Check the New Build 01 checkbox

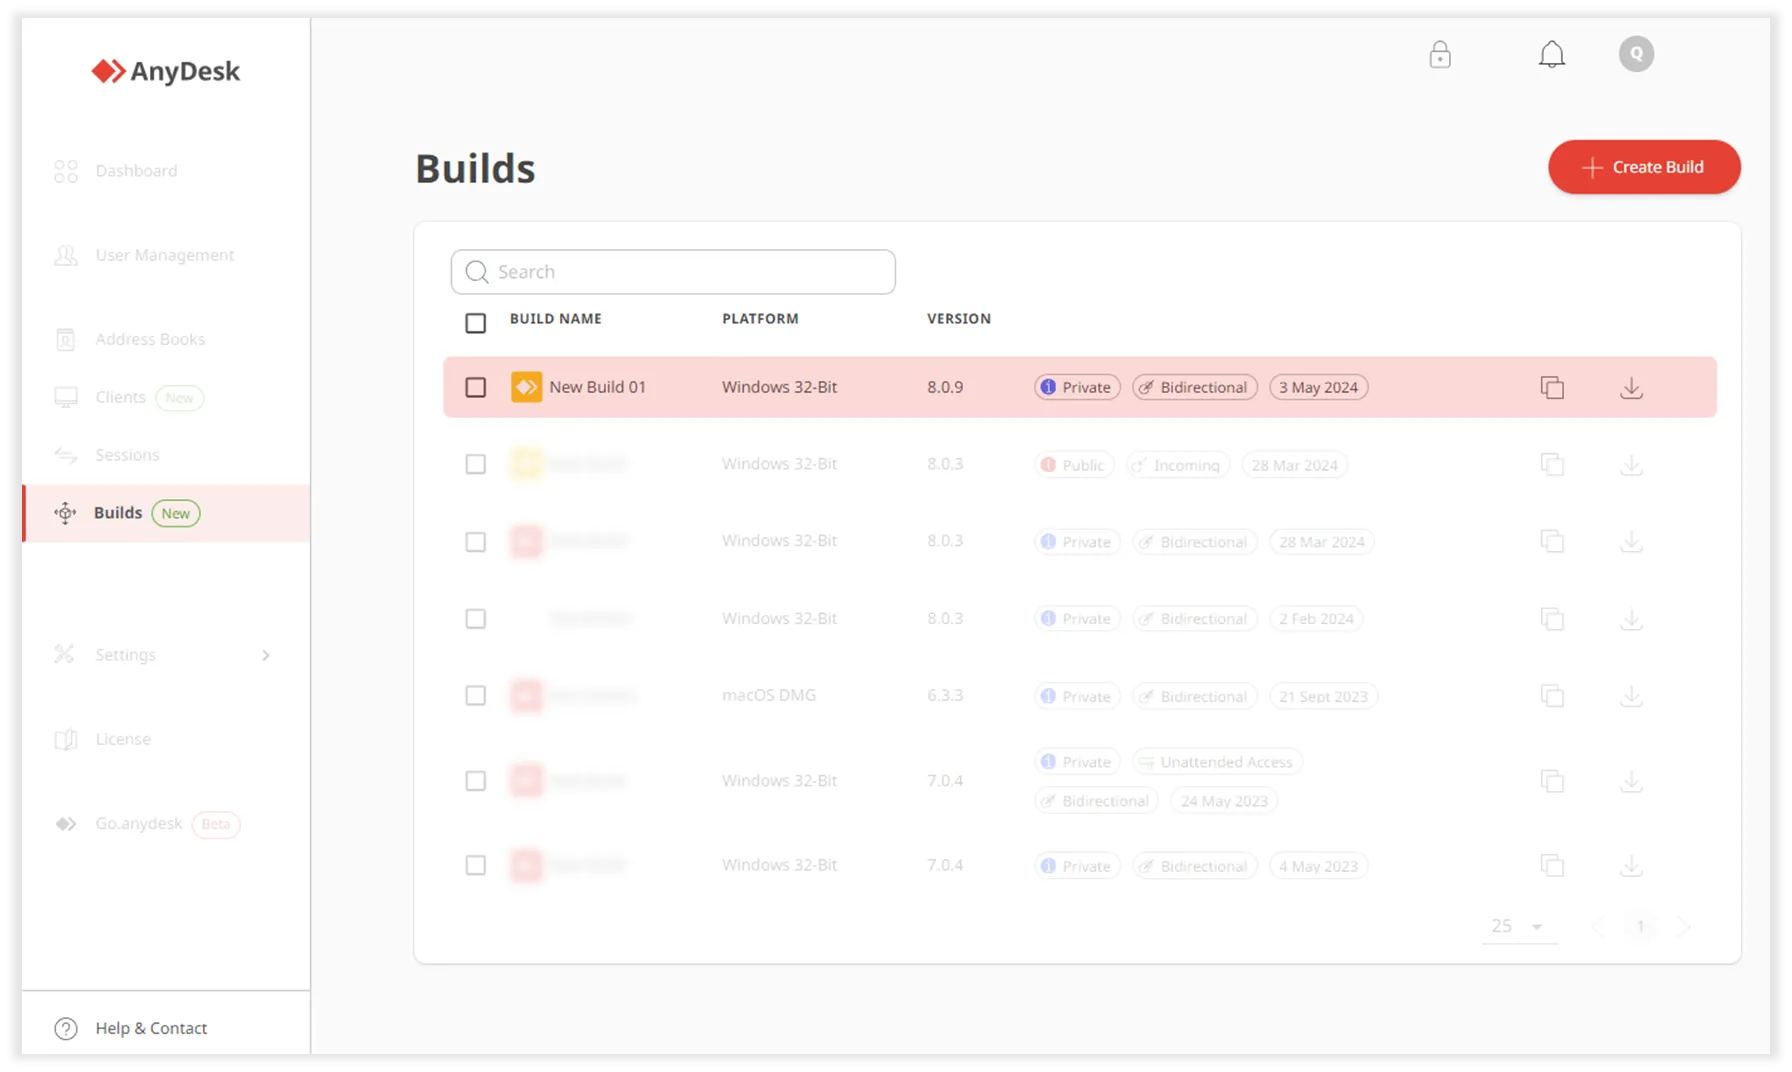tap(476, 387)
